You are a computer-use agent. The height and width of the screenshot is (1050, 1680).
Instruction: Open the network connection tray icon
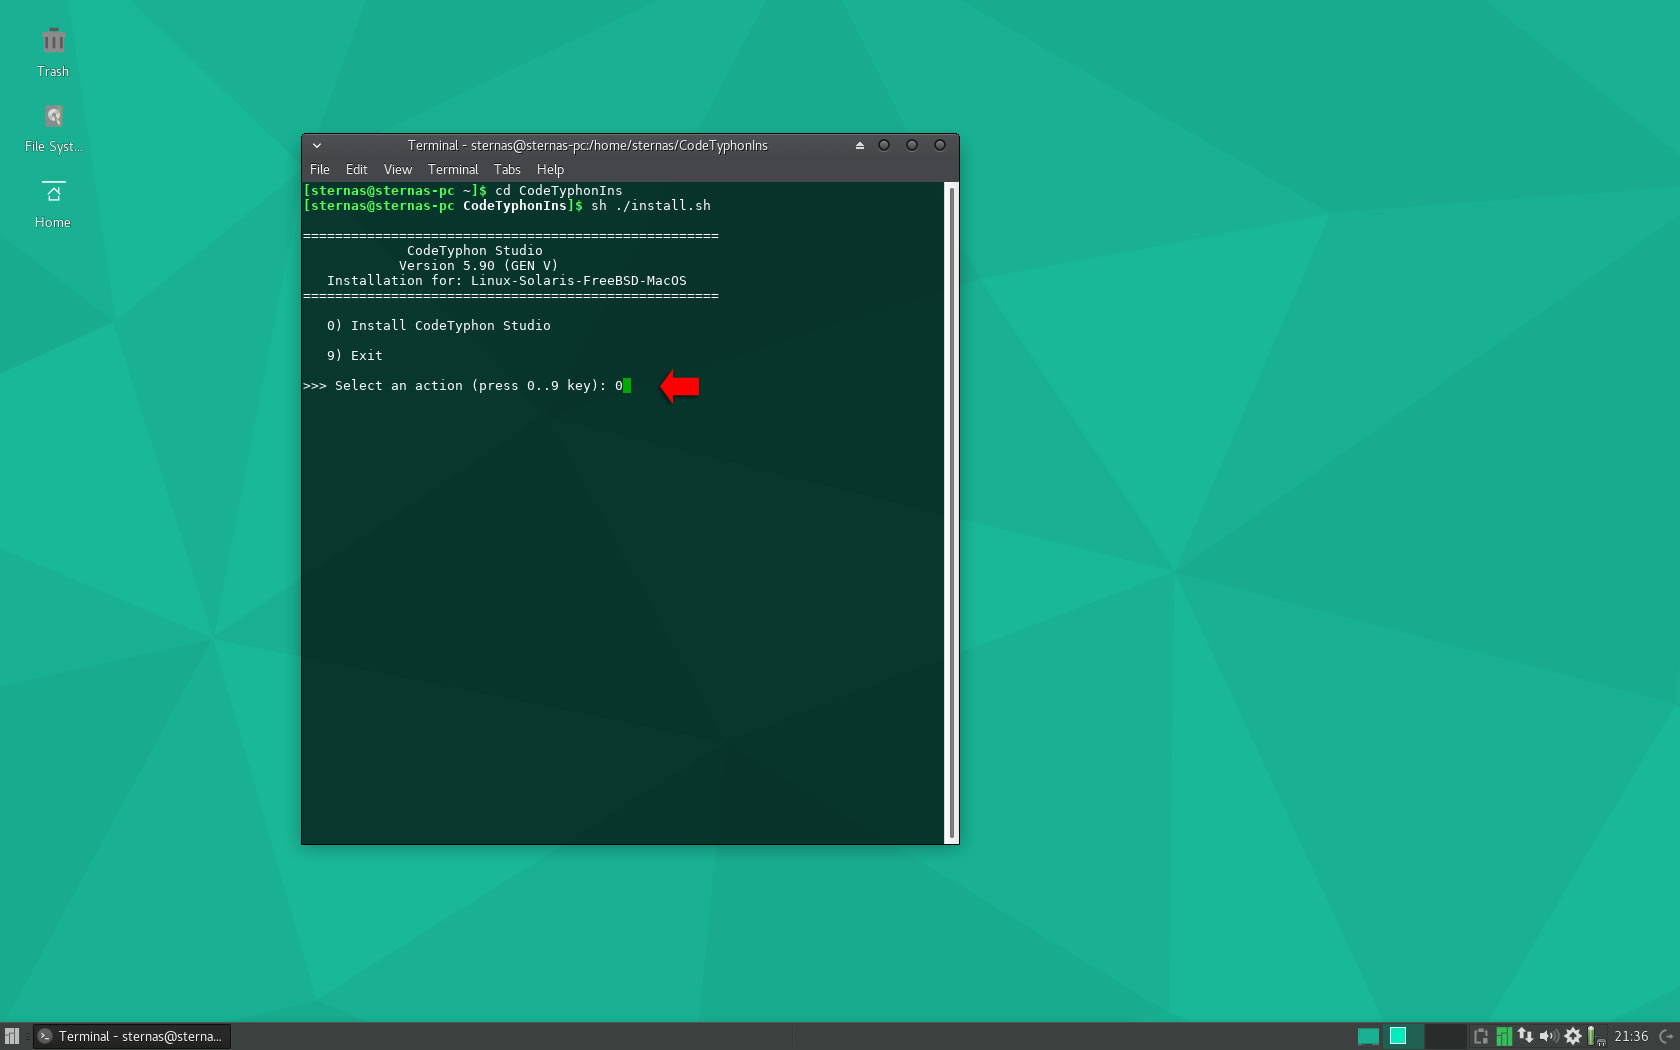tap(1525, 1036)
